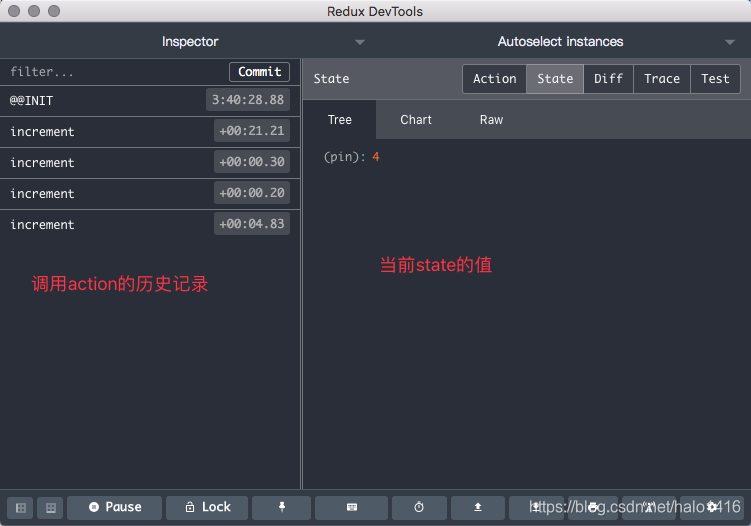Switch to the Test tab
Viewport: 751px width, 526px height.
coord(715,79)
